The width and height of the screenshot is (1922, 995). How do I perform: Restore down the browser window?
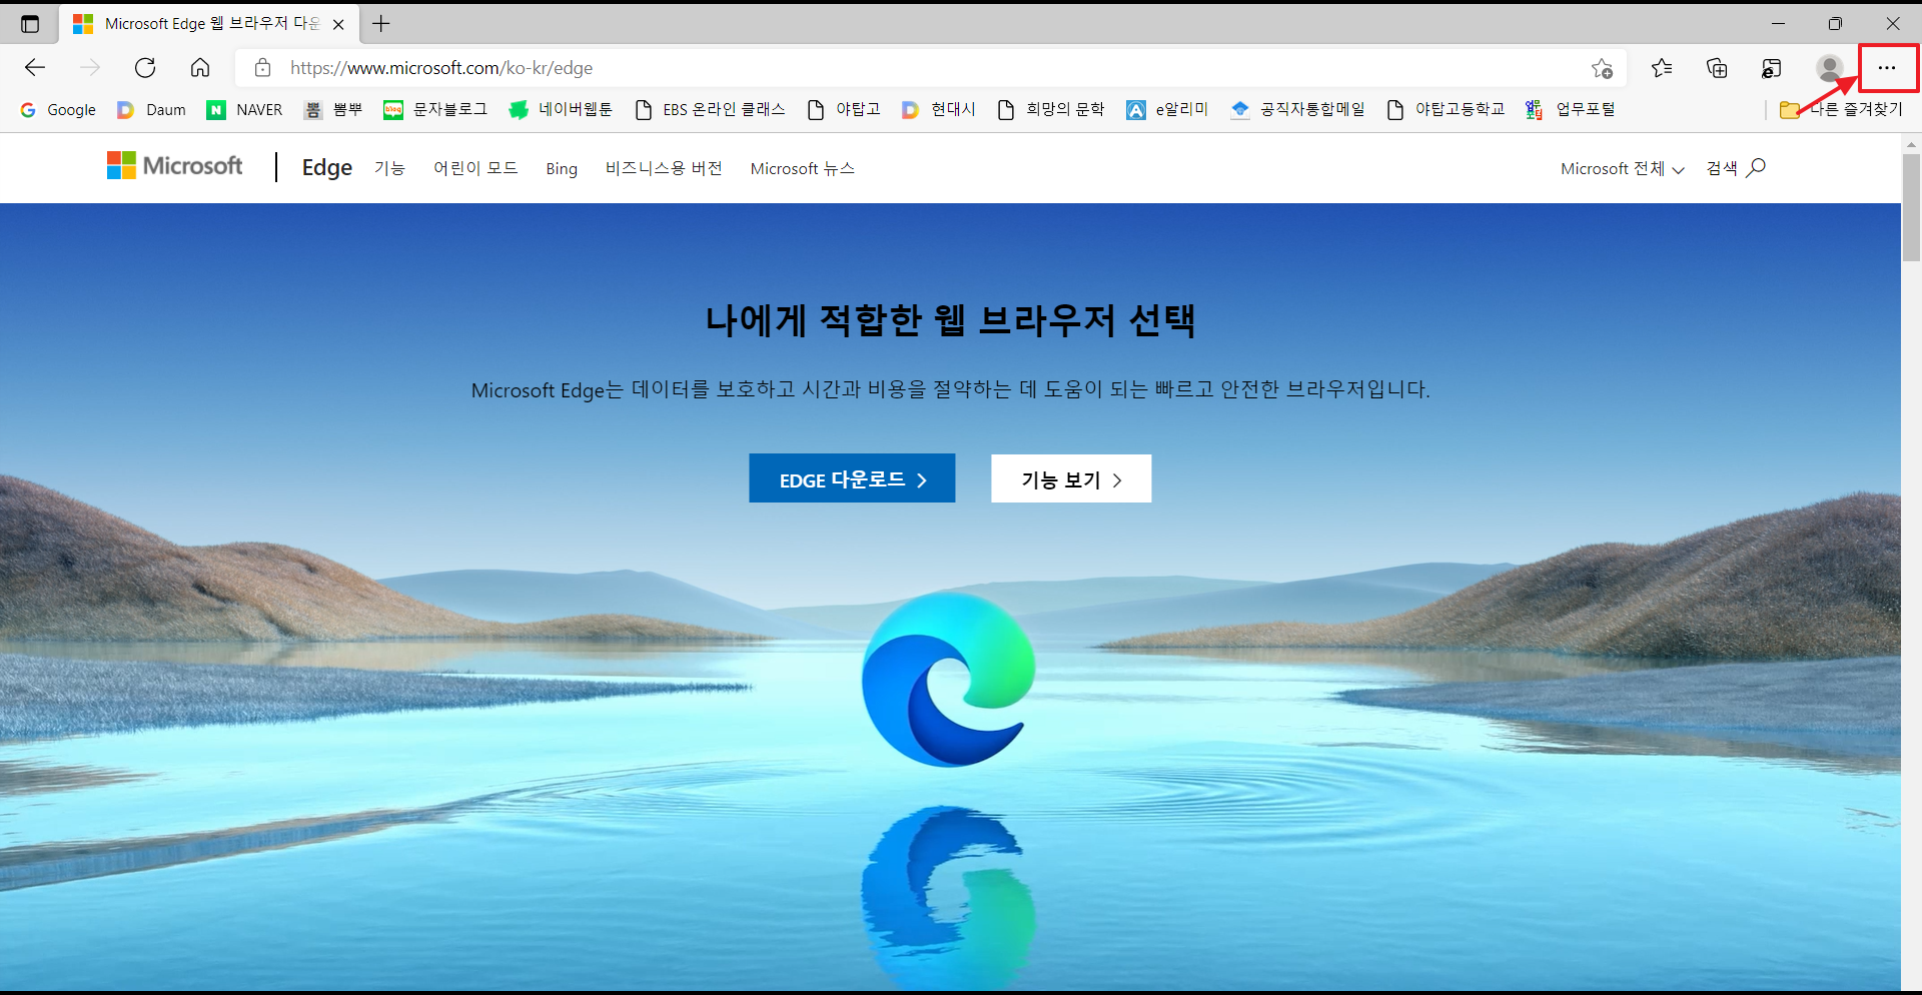[x=1835, y=23]
